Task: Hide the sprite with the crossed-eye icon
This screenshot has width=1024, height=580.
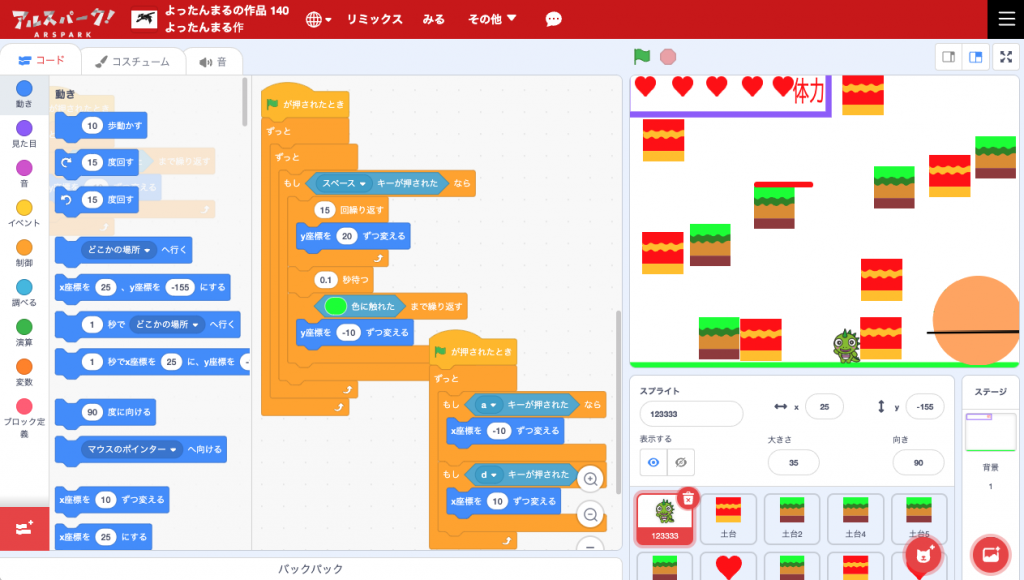Action: pyautogui.click(x=680, y=462)
